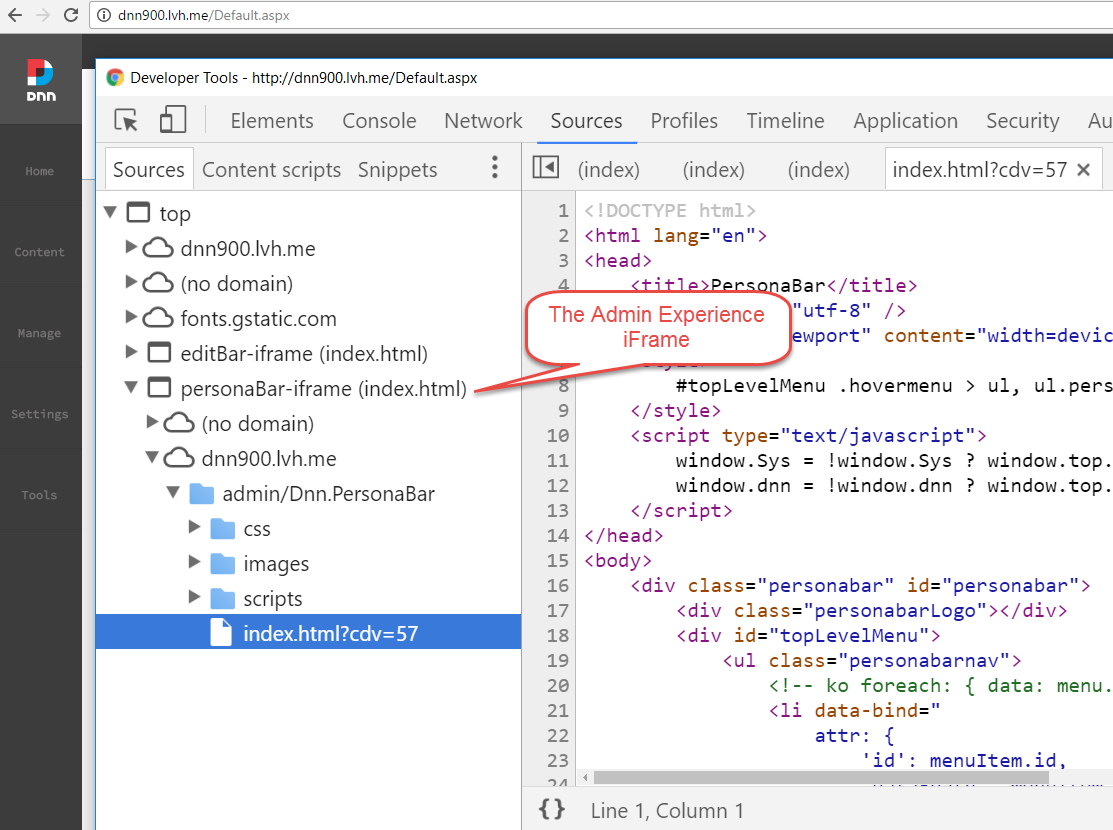This screenshot has height=830, width=1113.
Task: Open the Sources panel more options menu
Action: [495, 168]
